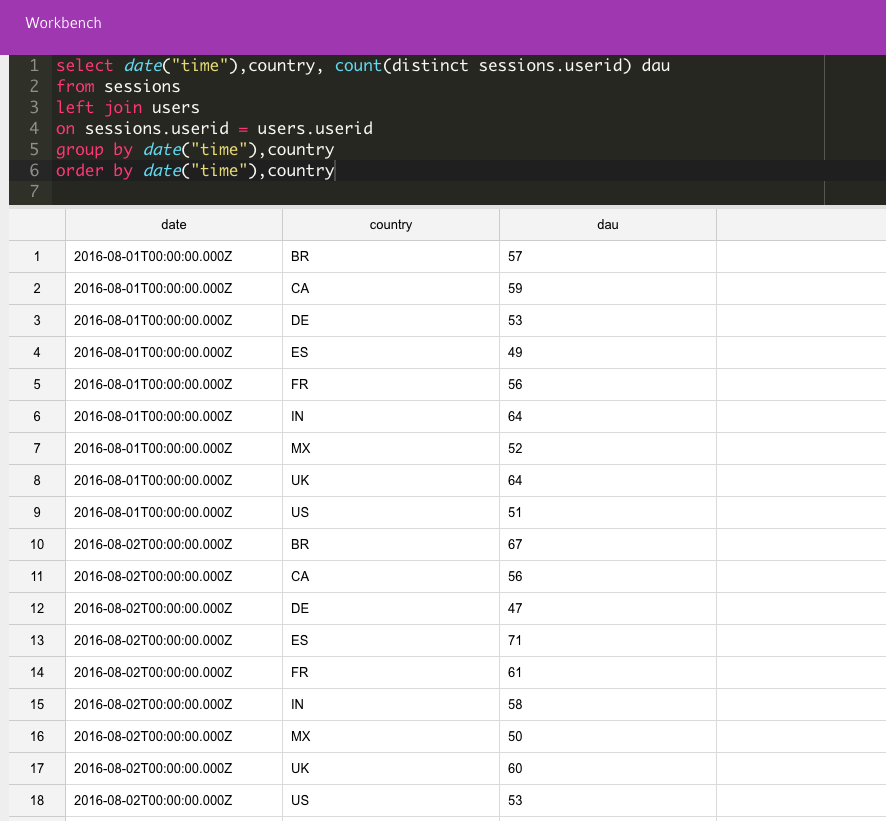Image resolution: width=886 pixels, height=821 pixels.
Task: Select the MX country cell in row 16
Action: click(390, 737)
